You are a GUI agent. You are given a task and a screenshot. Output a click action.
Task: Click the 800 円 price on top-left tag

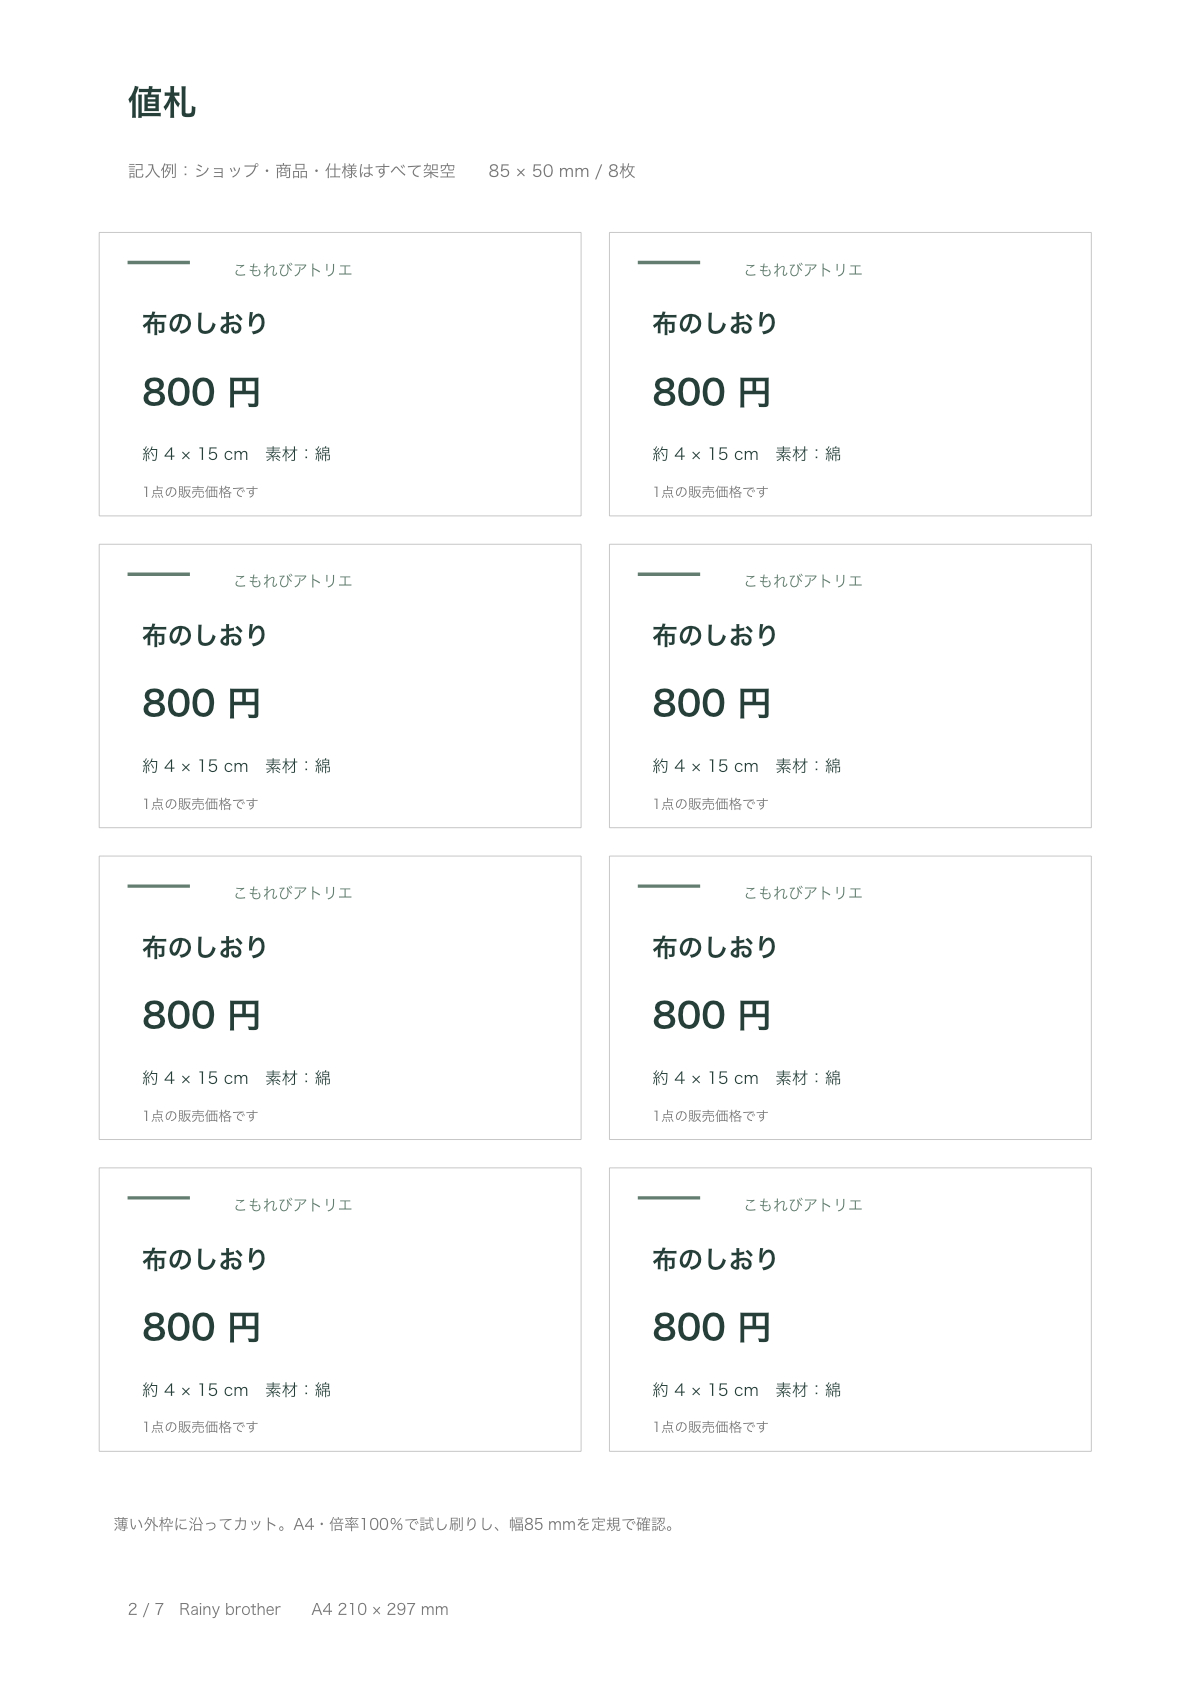click(x=201, y=392)
